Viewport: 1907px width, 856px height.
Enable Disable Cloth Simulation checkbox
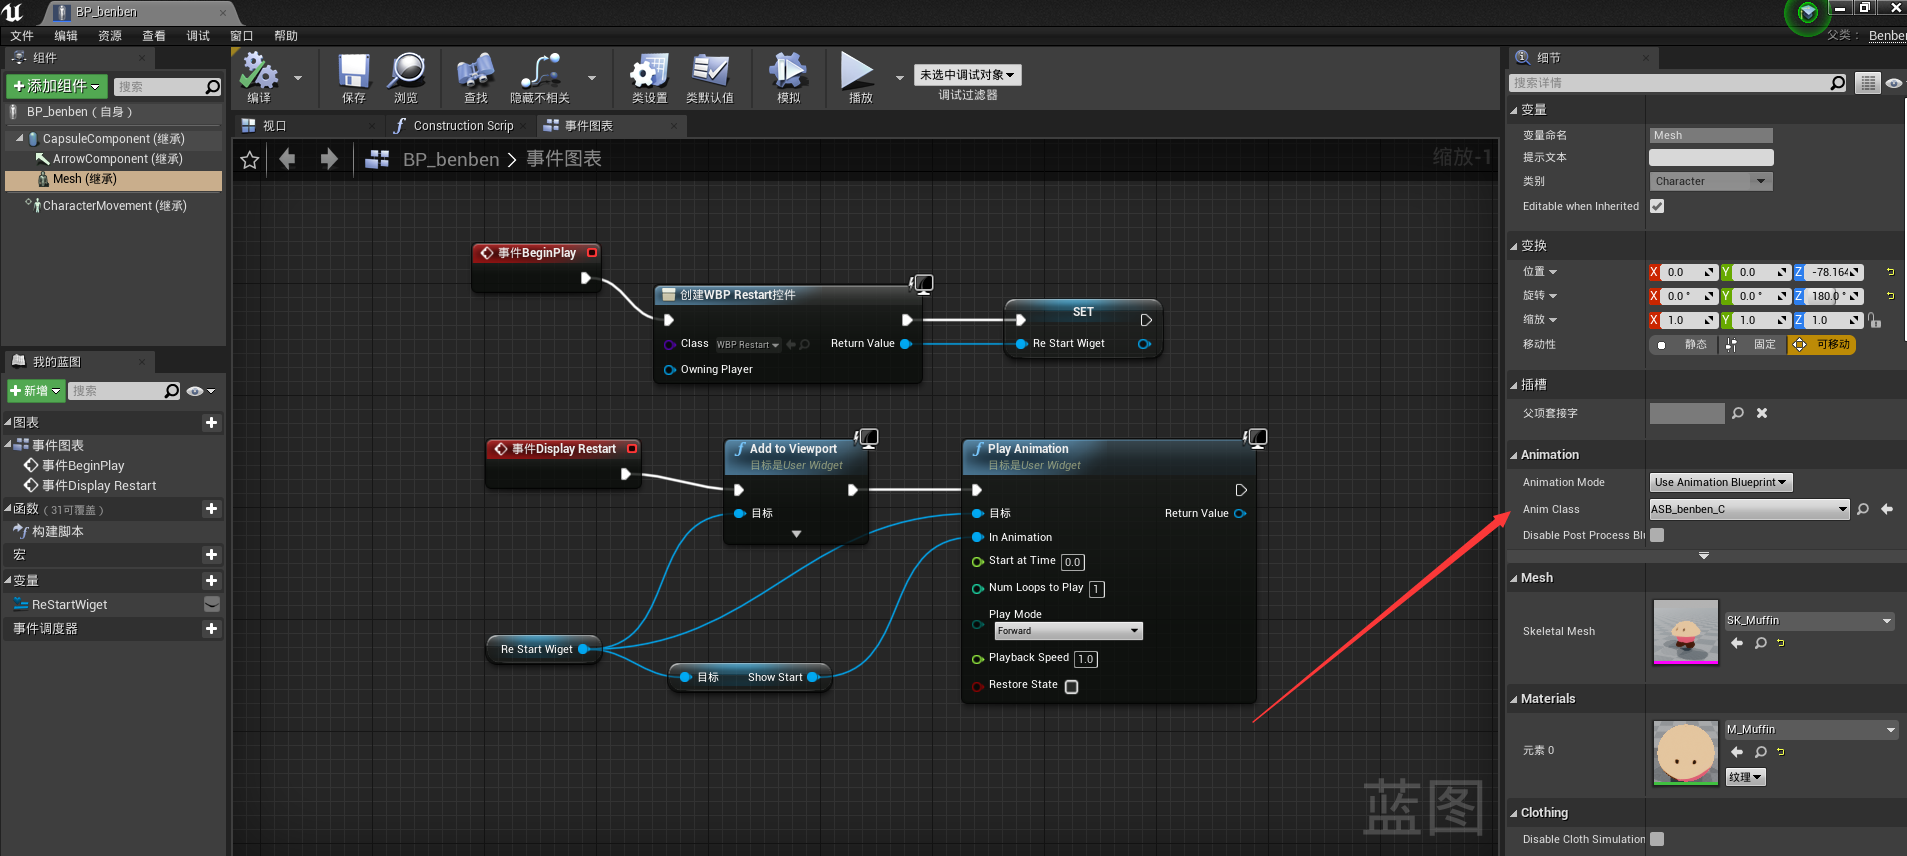(1657, 839)
